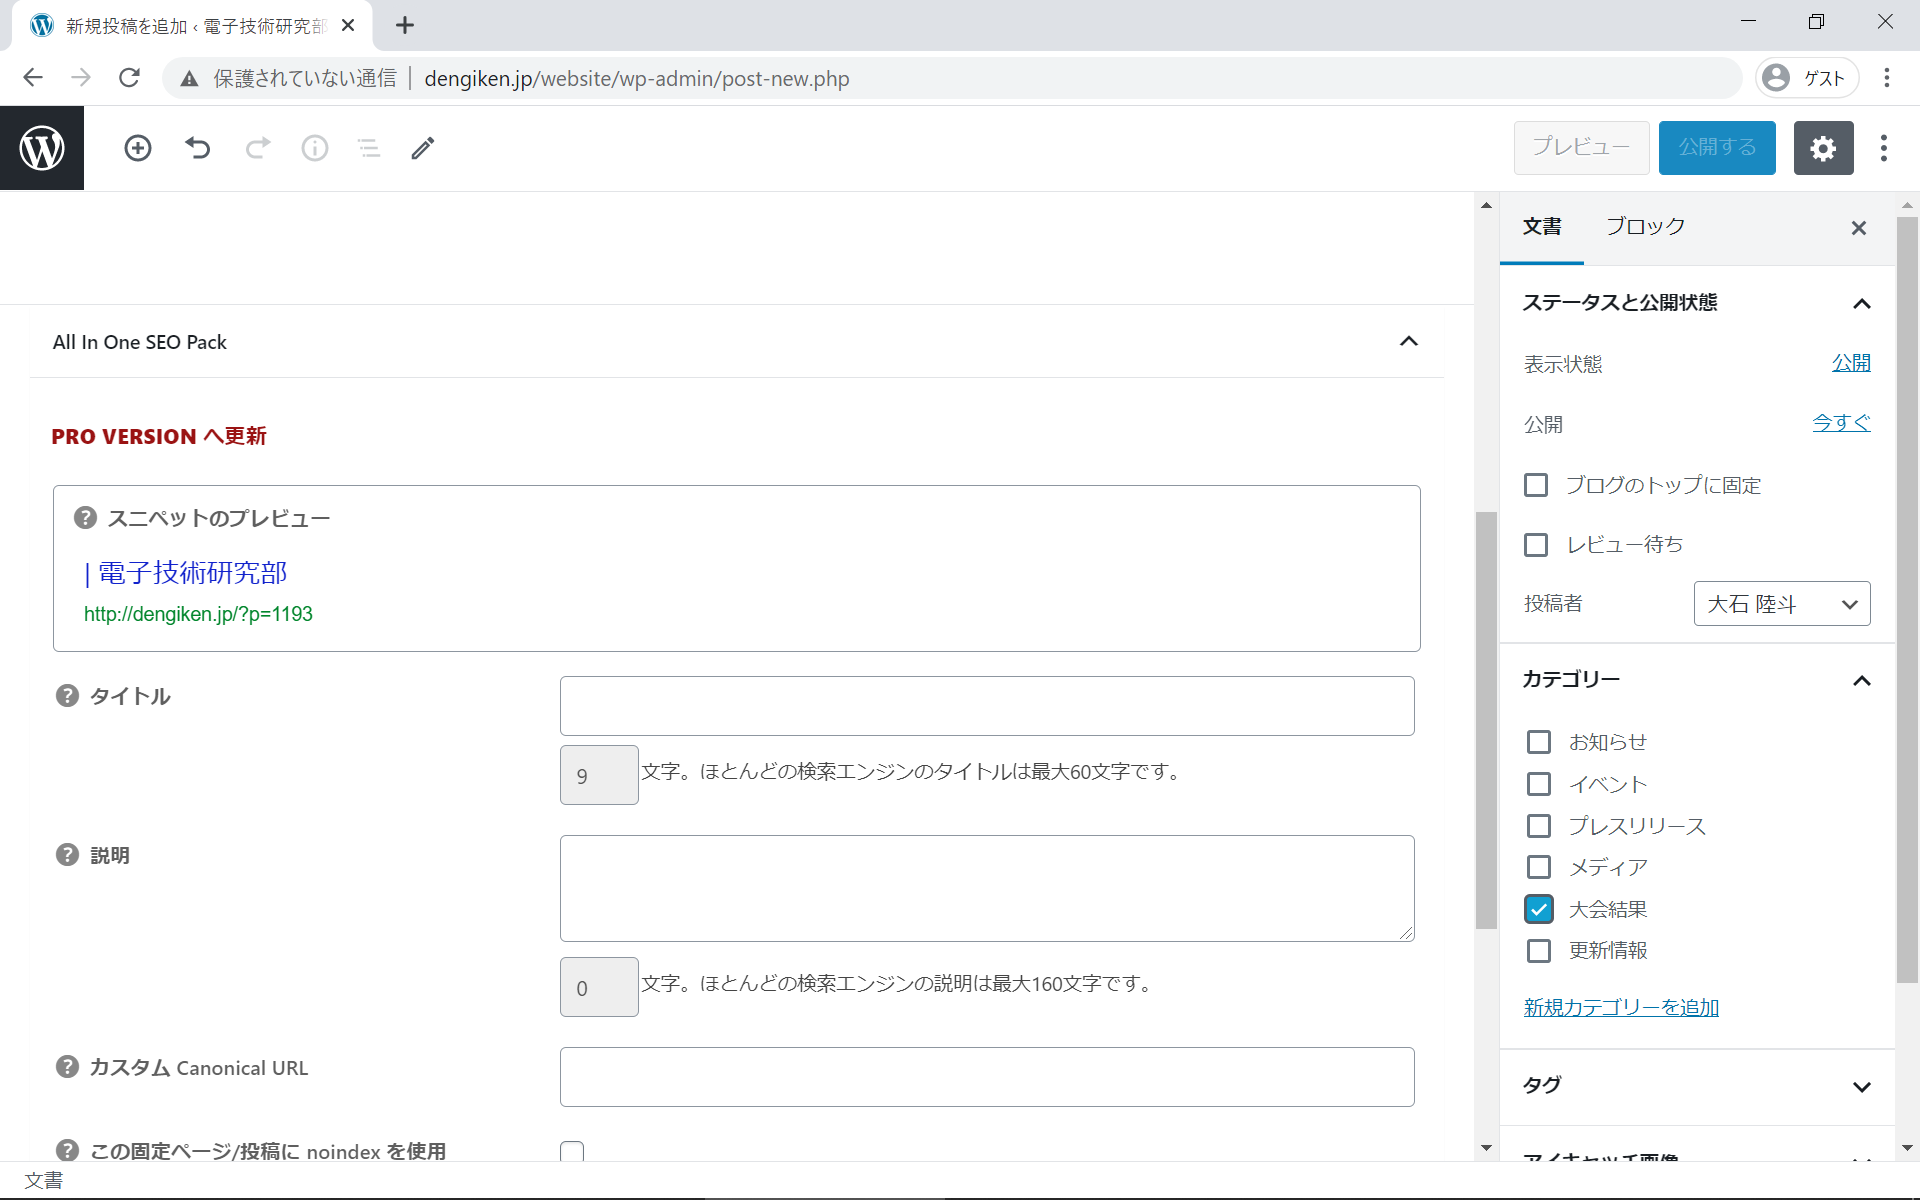The image size is (1920, 1200).
Task: Click the browser address bar URL
Action: (x=637, y=78)
